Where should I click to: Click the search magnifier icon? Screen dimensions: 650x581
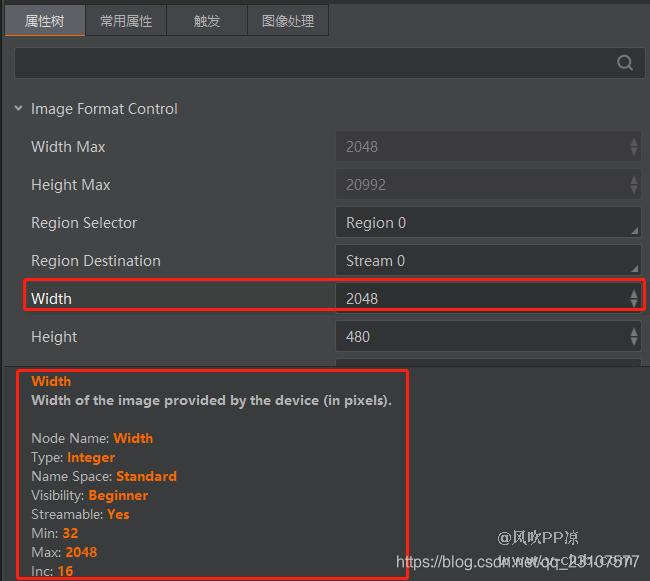pos(625,63)
